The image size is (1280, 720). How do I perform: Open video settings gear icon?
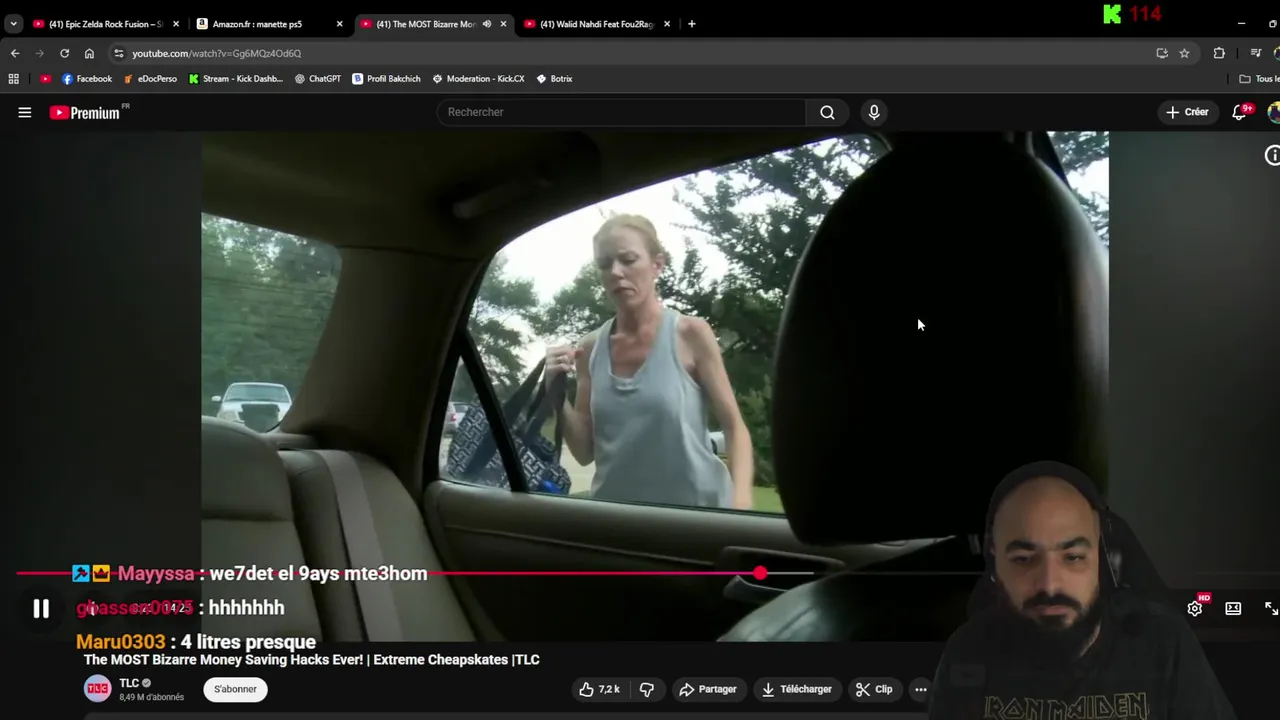[x=1195, y=608]
